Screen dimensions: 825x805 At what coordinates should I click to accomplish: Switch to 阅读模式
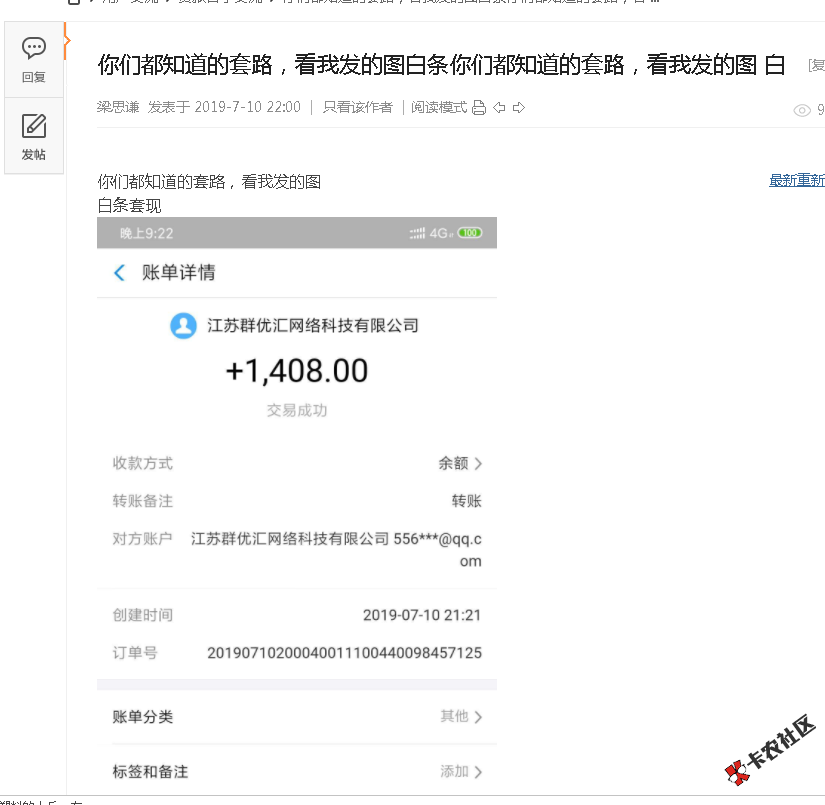[439, 107]
